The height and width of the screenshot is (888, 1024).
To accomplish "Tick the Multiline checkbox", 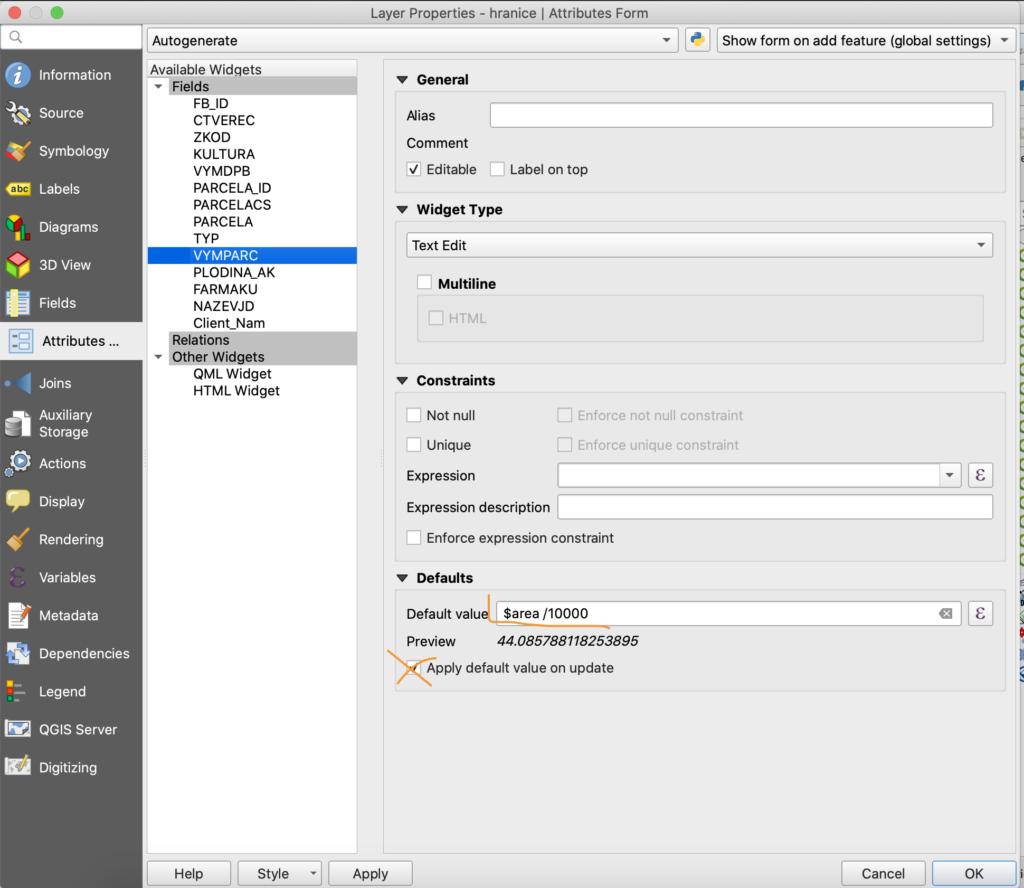I will 425,284.
